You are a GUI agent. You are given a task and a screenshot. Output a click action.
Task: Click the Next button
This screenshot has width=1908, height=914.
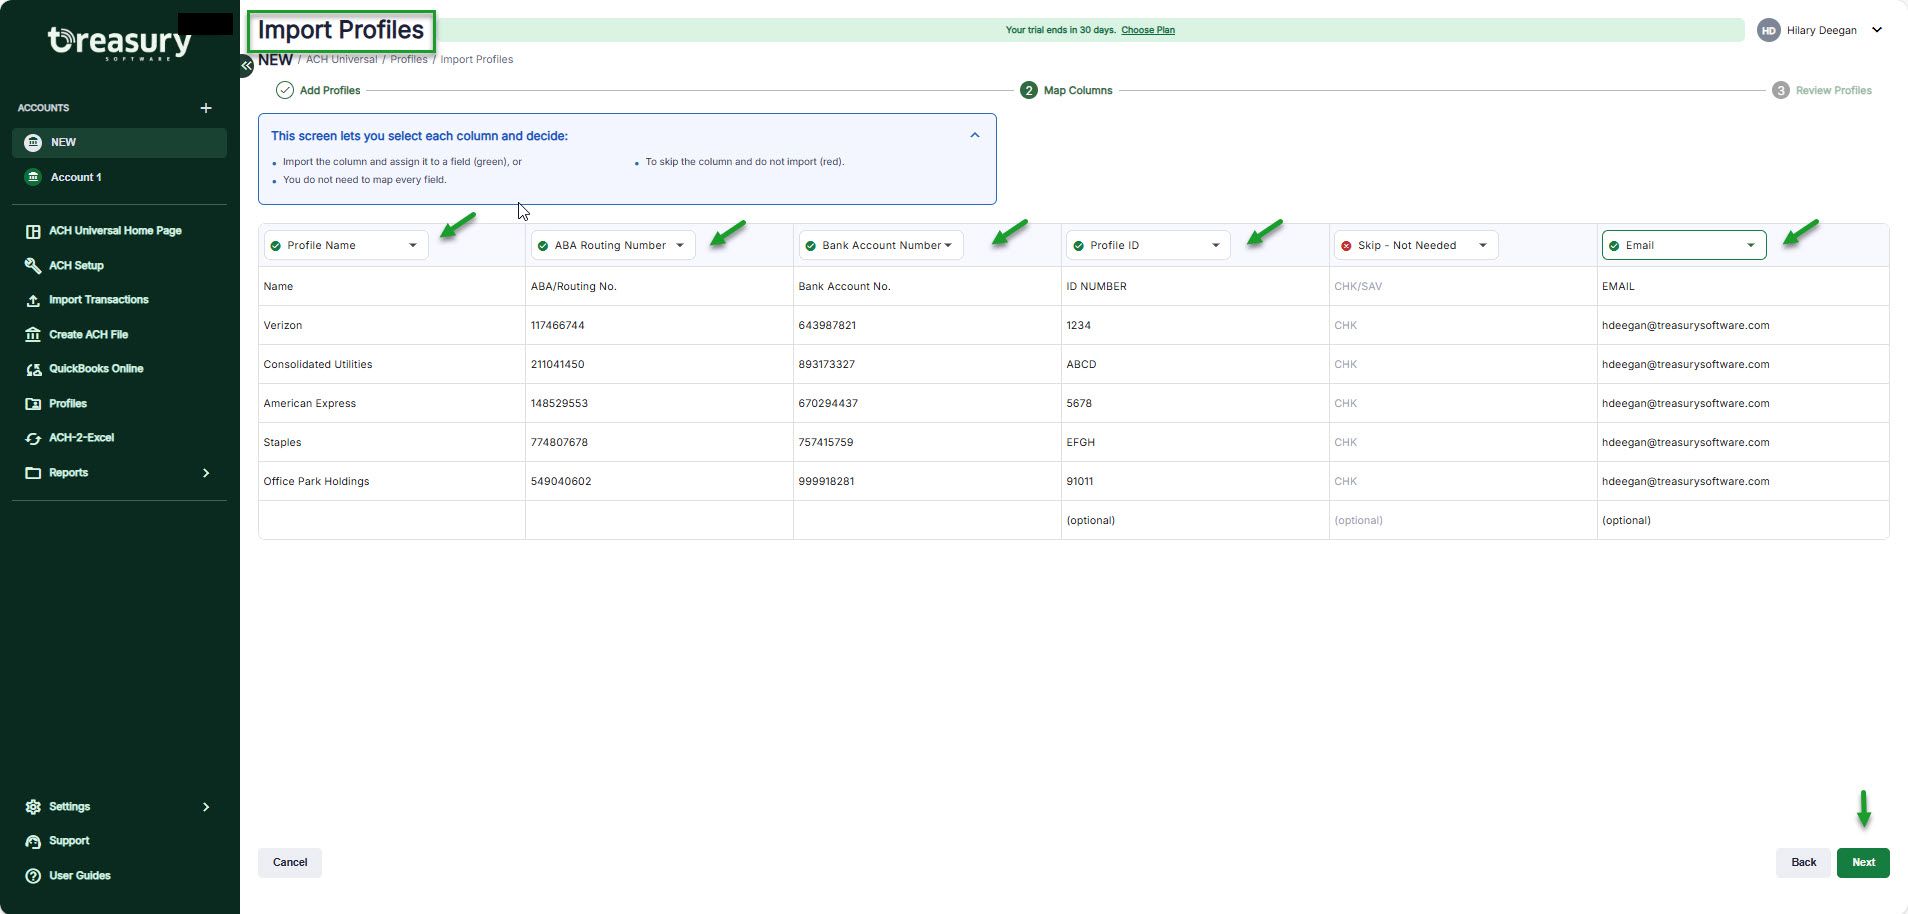point(1863,862)
